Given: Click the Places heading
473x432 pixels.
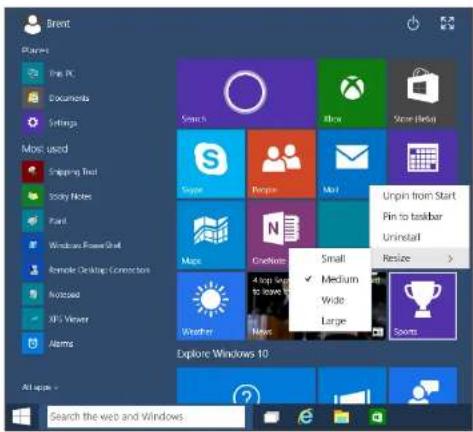Looking at the screenshot, I should pyautogui.click(x=35, y=50).
